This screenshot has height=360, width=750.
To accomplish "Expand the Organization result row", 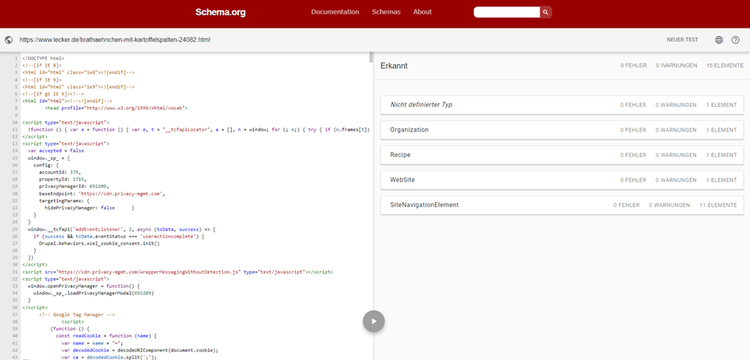I will tap(562, 130).
